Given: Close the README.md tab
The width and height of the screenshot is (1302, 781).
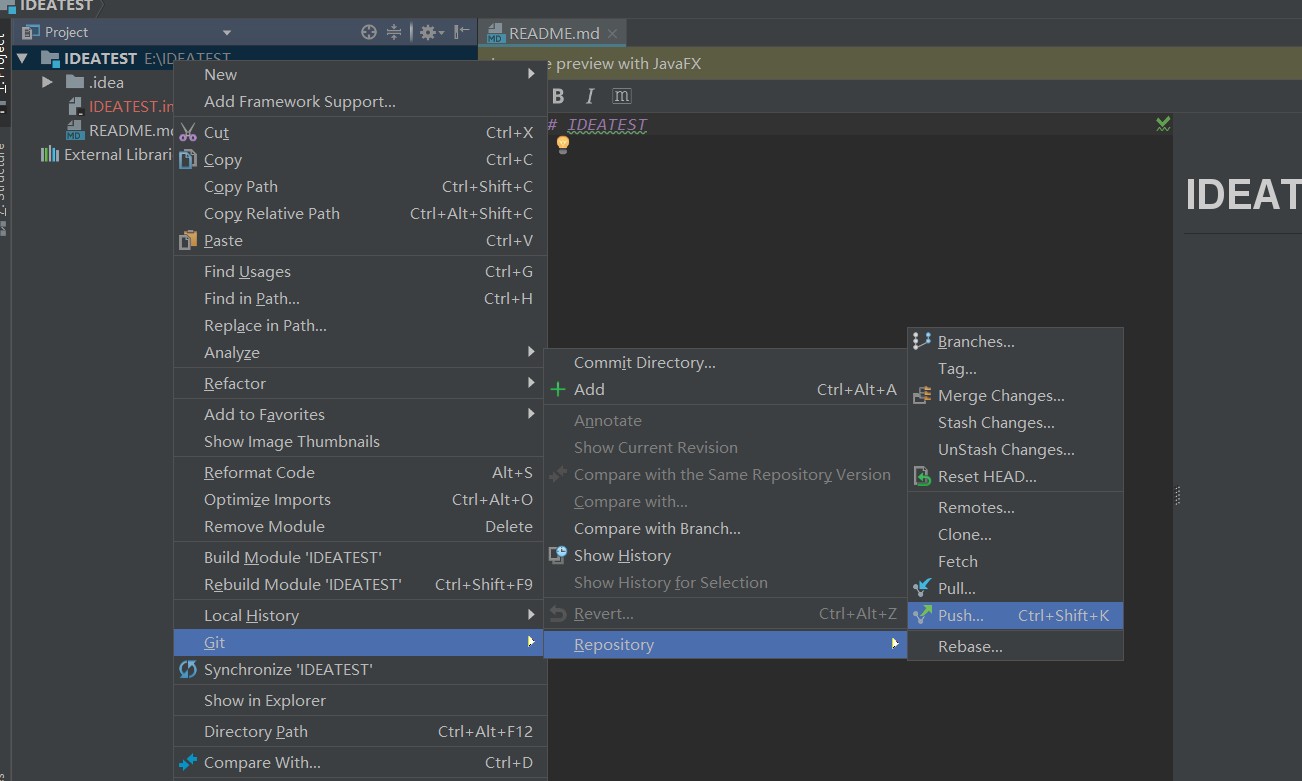Looking at the screenshot, I should pyautogui.click(x=612, y=33).
